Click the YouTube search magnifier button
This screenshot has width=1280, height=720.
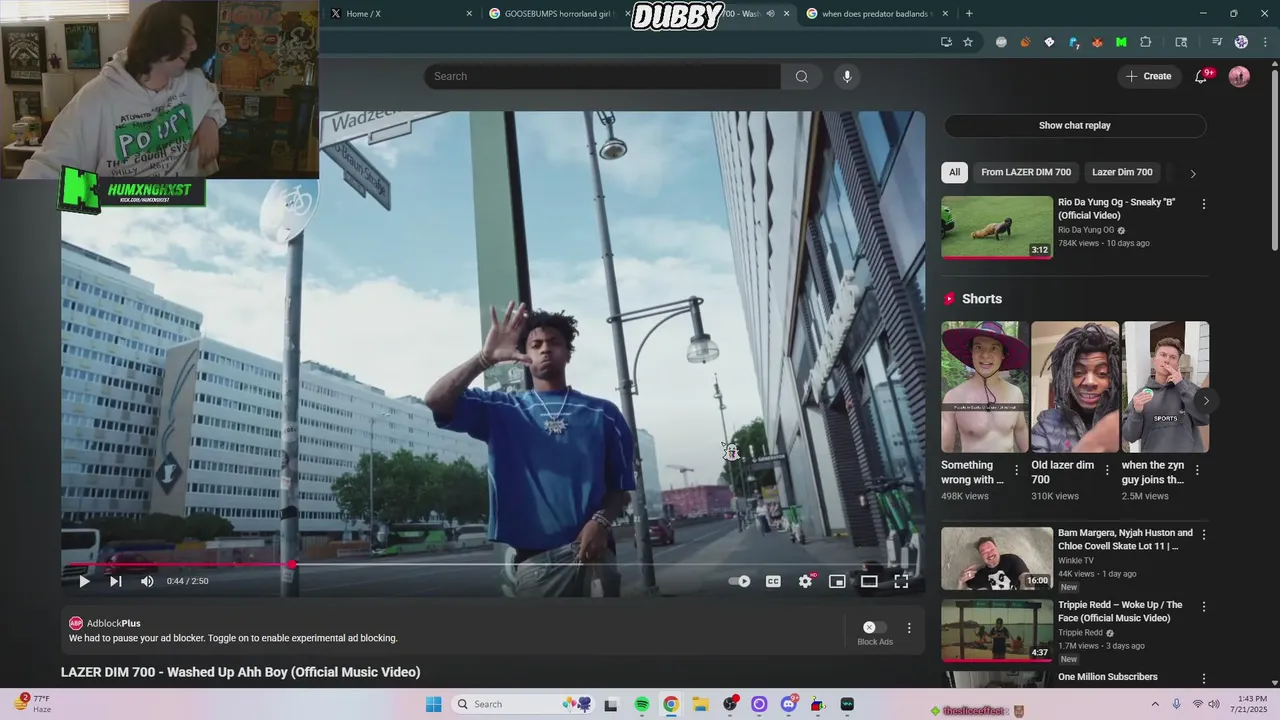click(x=802, y=77)
